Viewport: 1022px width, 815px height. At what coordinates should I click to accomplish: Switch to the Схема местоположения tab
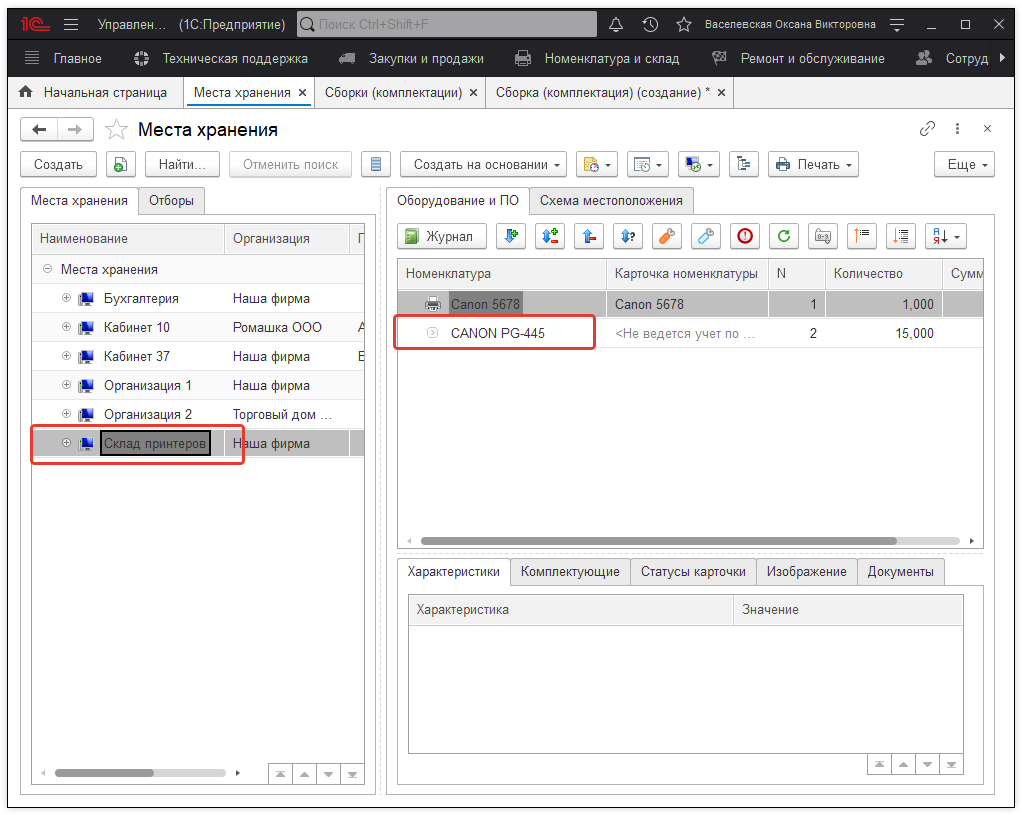click(x=611, y=200)
